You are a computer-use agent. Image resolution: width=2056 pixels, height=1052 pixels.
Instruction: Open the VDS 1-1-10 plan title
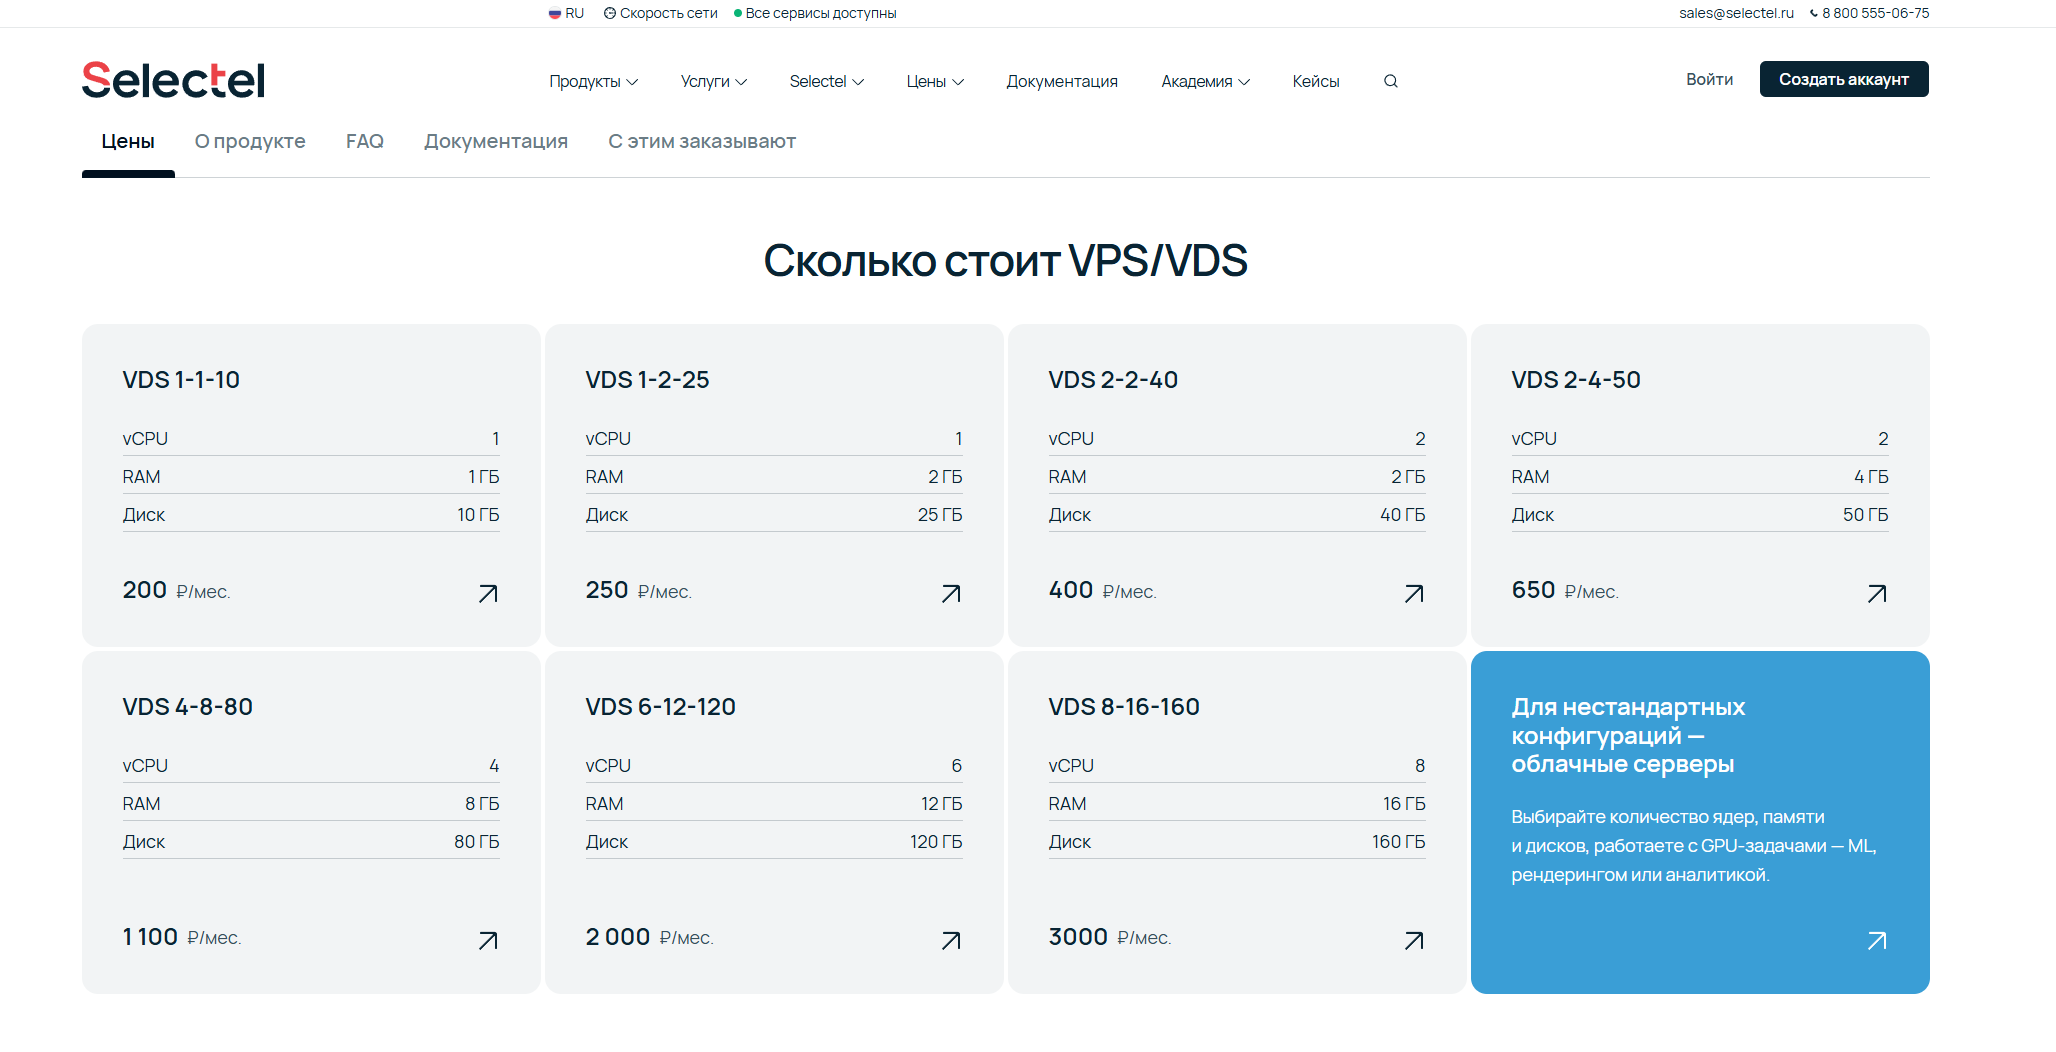tap(181, 380)
